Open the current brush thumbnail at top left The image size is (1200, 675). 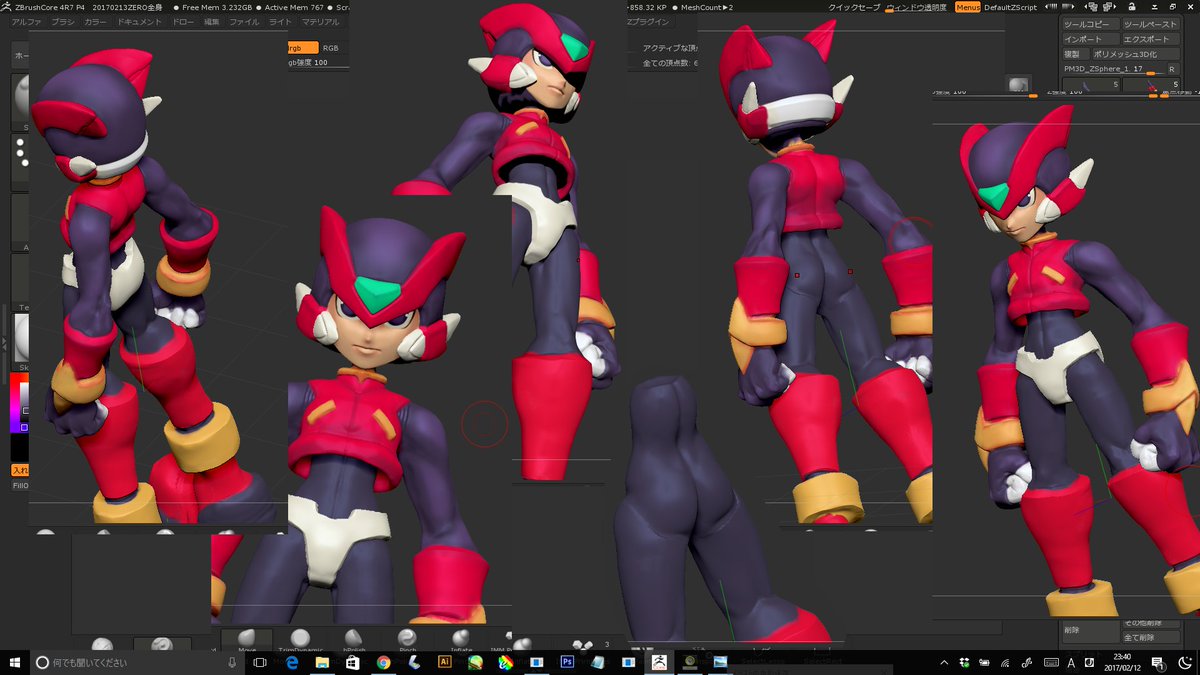(x=20, y=101)
